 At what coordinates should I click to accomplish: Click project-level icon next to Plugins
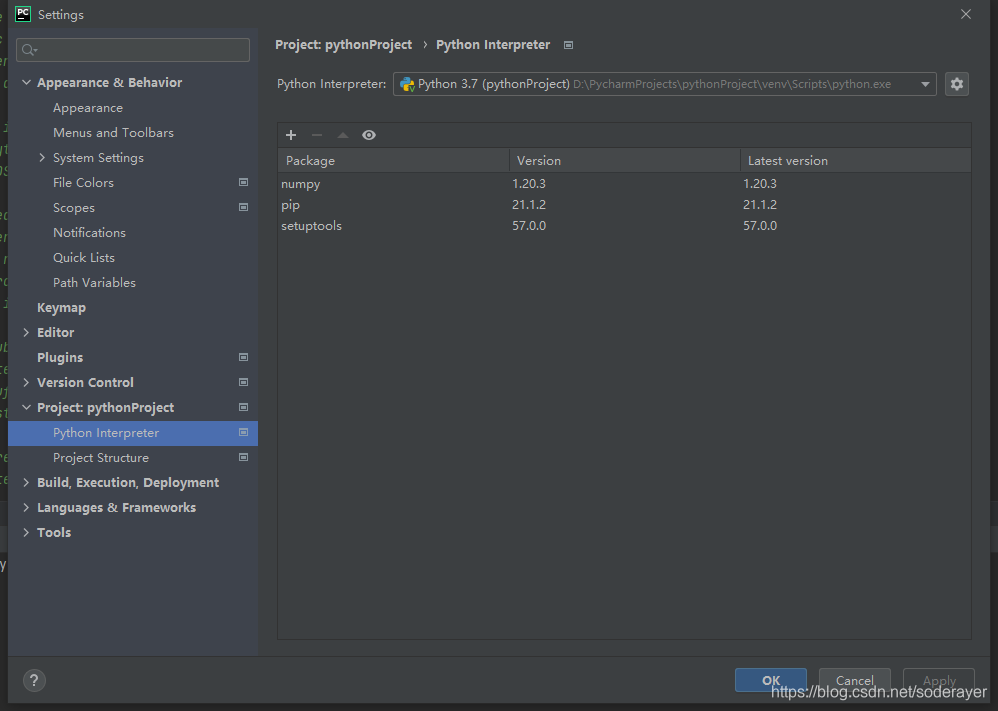(243, 358)
